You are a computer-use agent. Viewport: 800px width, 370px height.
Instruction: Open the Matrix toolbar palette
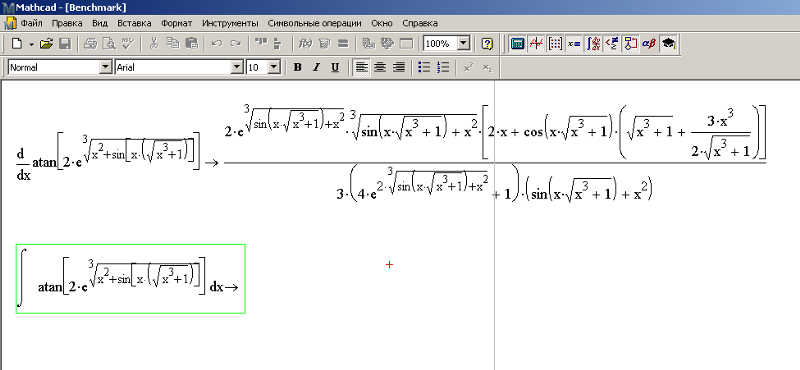click(x=555, y=44)
